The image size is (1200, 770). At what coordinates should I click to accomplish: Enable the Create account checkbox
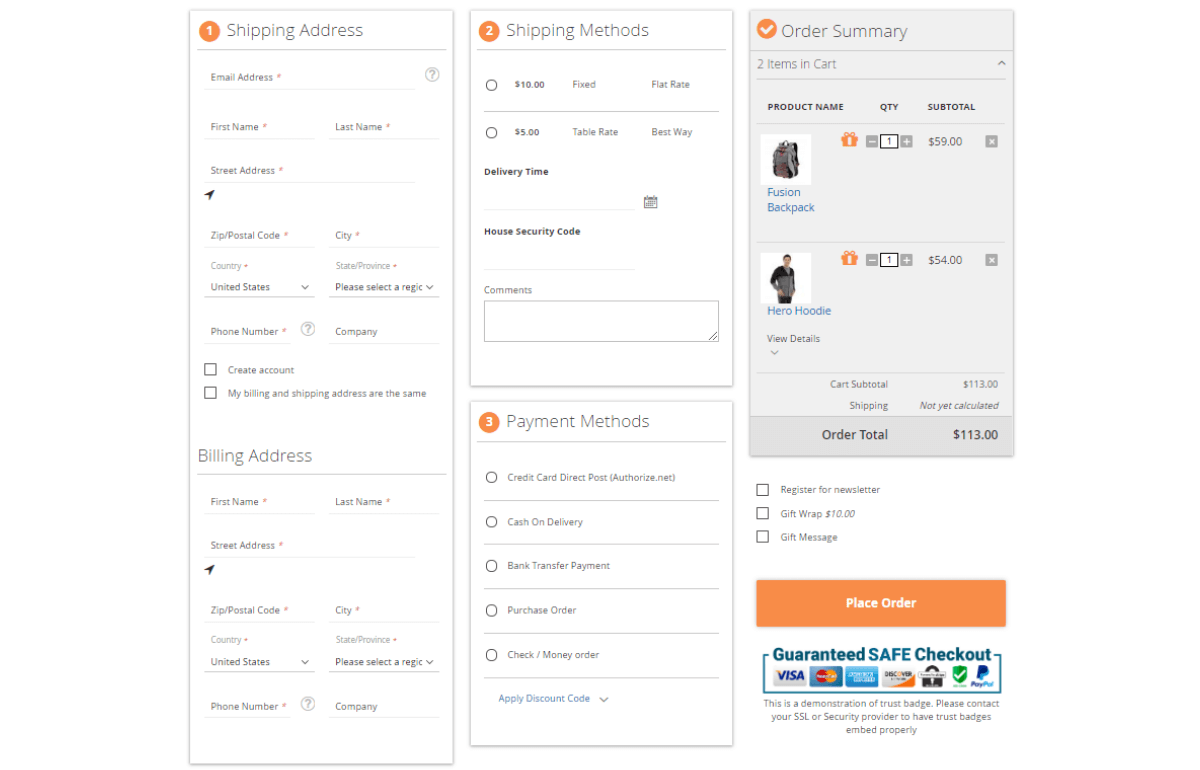click(x=210, y=369)
